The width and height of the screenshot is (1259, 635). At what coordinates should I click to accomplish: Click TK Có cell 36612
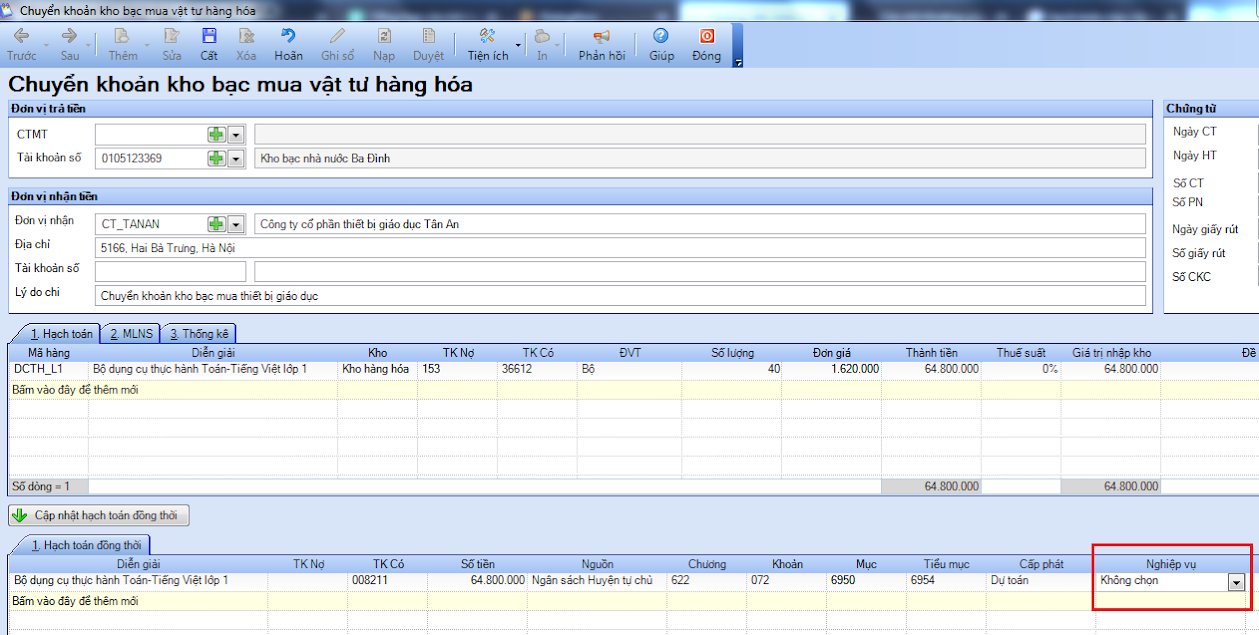[x=537, y=369]
